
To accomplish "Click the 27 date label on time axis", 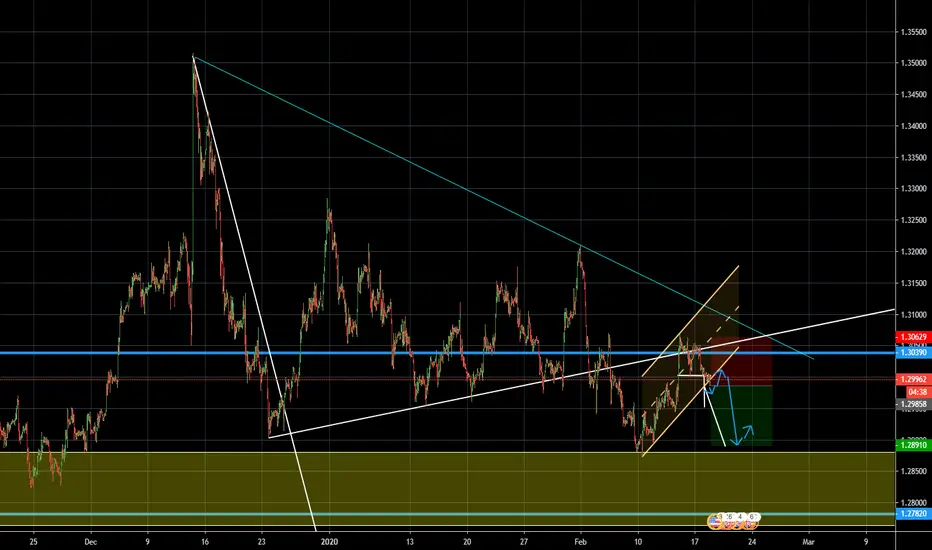I will (x=524, y=542).
